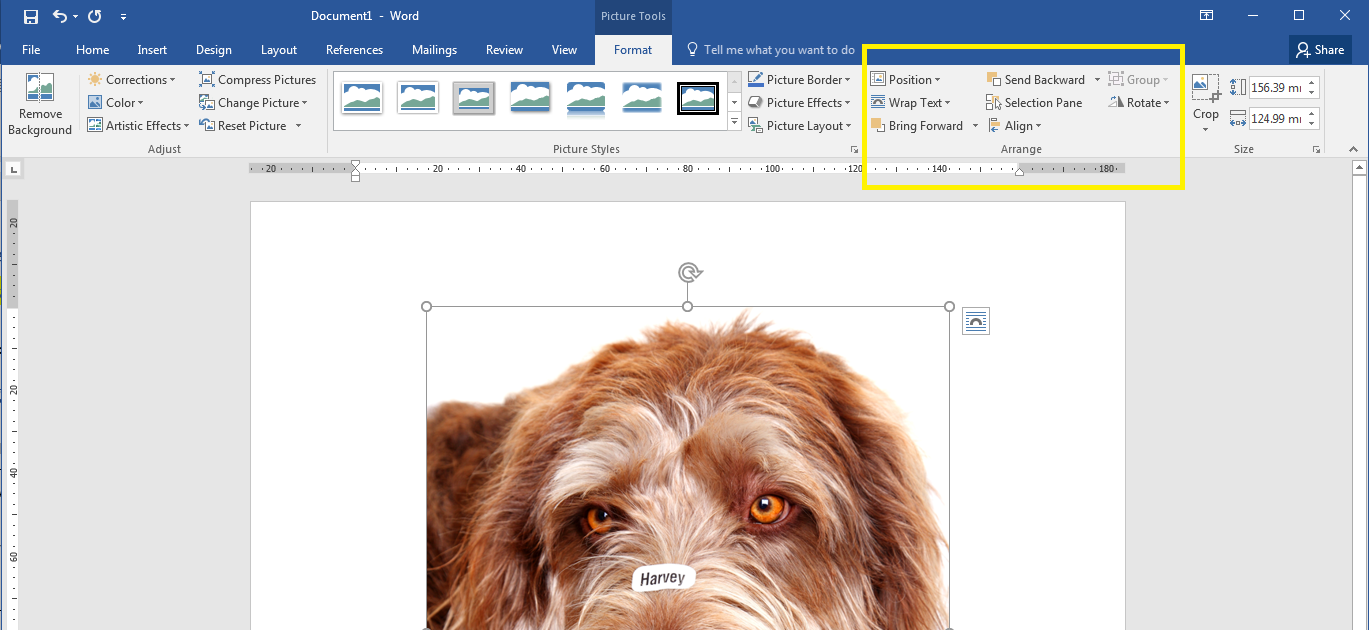Click Send Backward on the dog image
This screenshot has width=1369, height=630.
(x=1037, y=79)
